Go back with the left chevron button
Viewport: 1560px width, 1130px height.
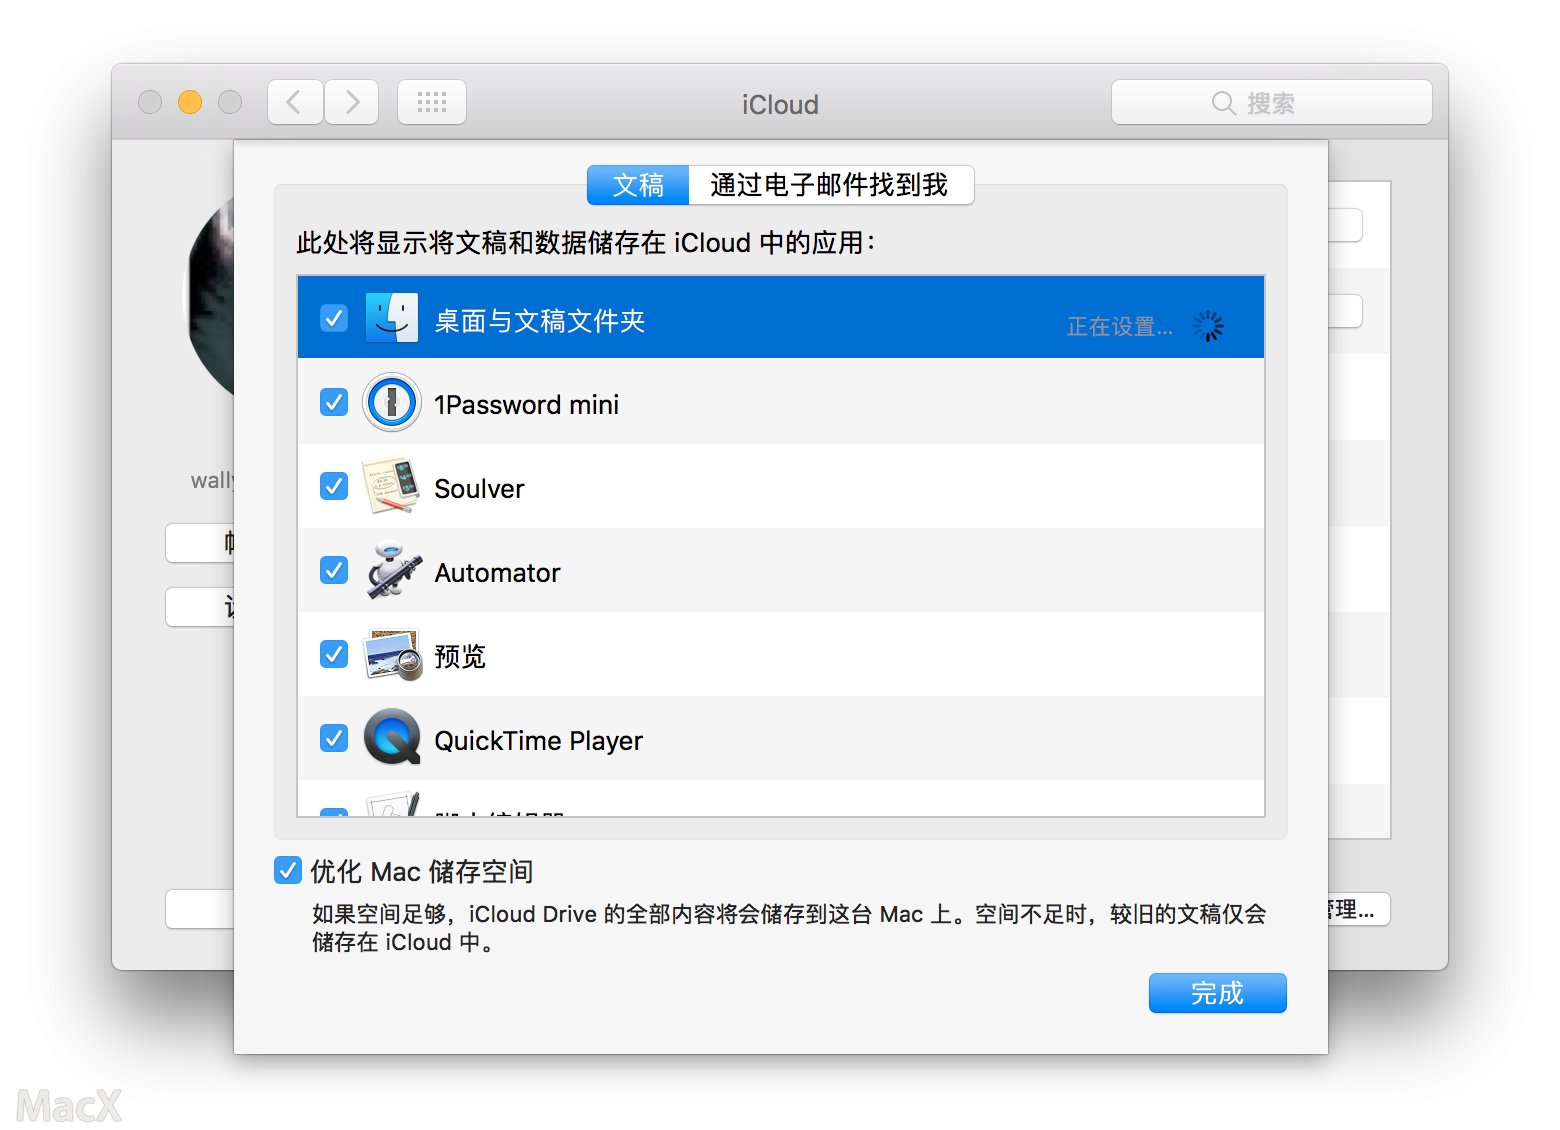point(295,102)
